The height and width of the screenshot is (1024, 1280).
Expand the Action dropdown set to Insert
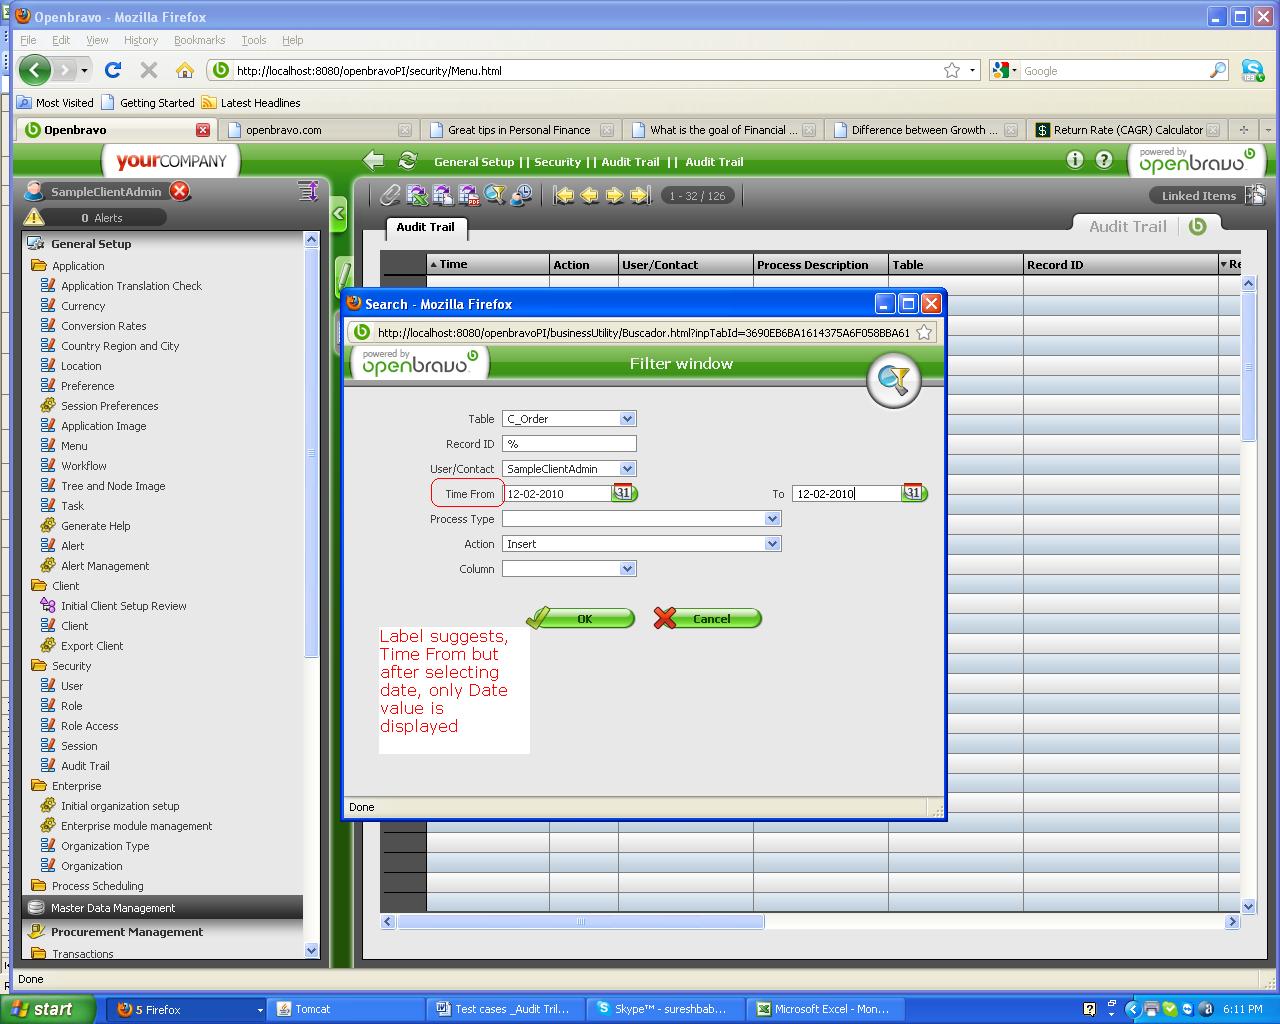772,544
